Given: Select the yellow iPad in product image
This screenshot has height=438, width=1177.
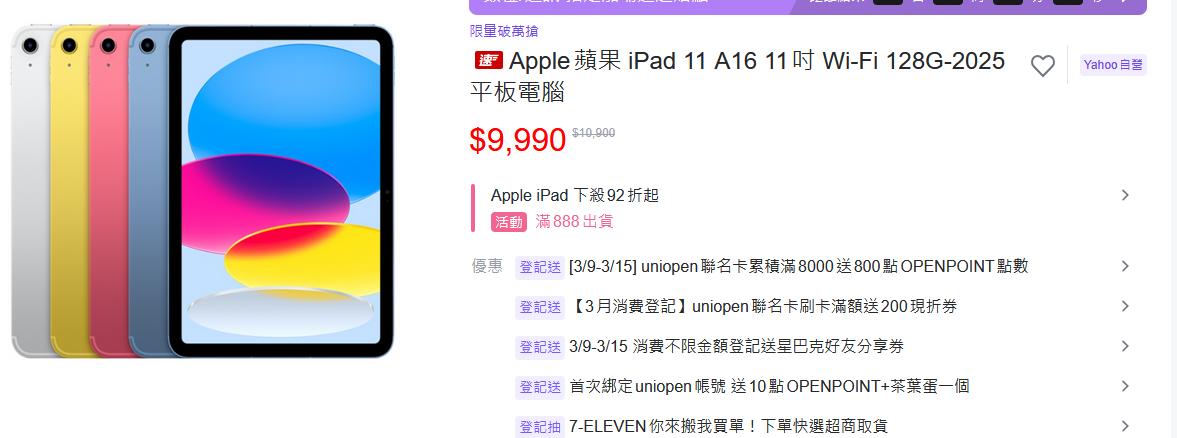Looking at the screenshot, I should 69,191.
